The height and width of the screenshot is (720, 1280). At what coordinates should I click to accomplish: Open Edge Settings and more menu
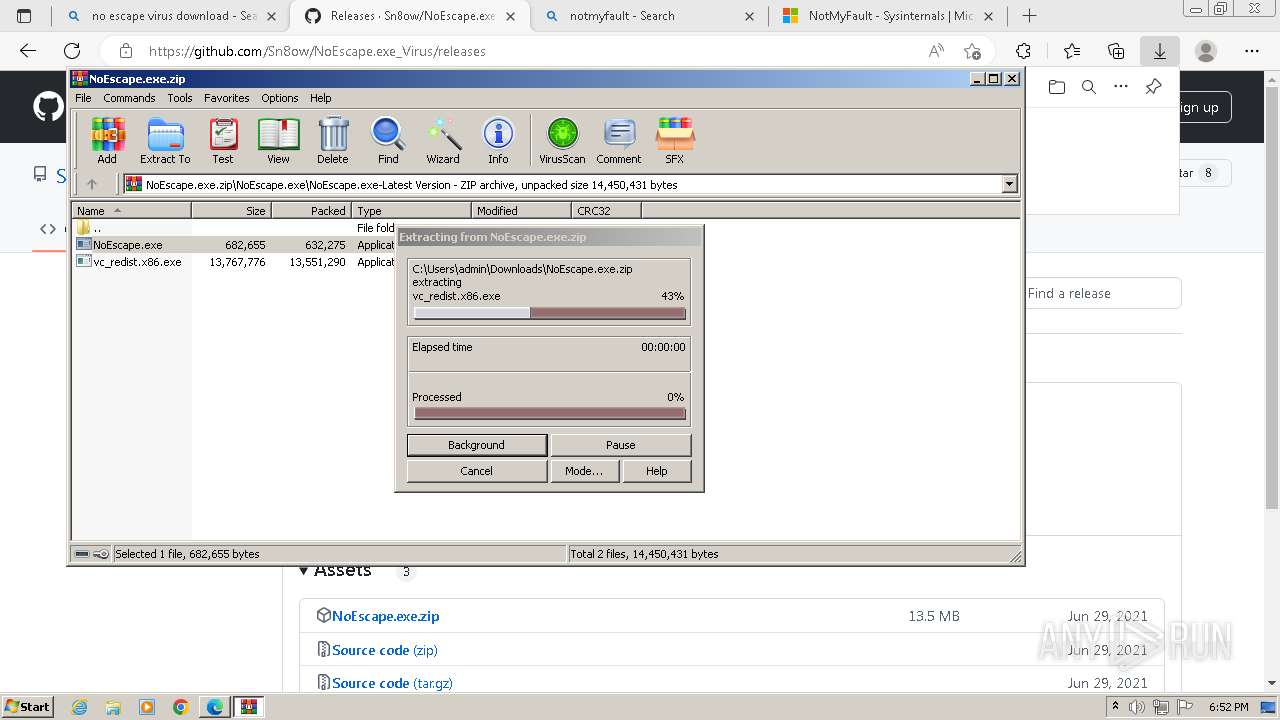1252,51
